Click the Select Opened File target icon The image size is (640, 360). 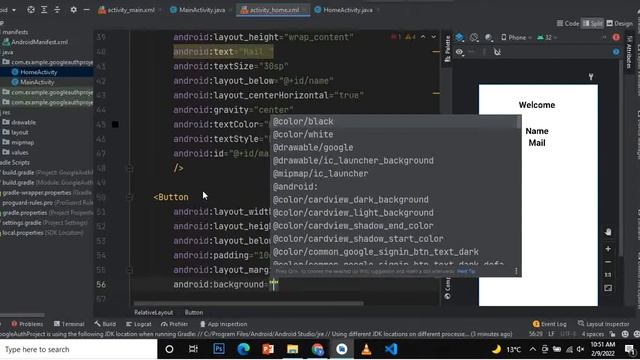point(31,10)
